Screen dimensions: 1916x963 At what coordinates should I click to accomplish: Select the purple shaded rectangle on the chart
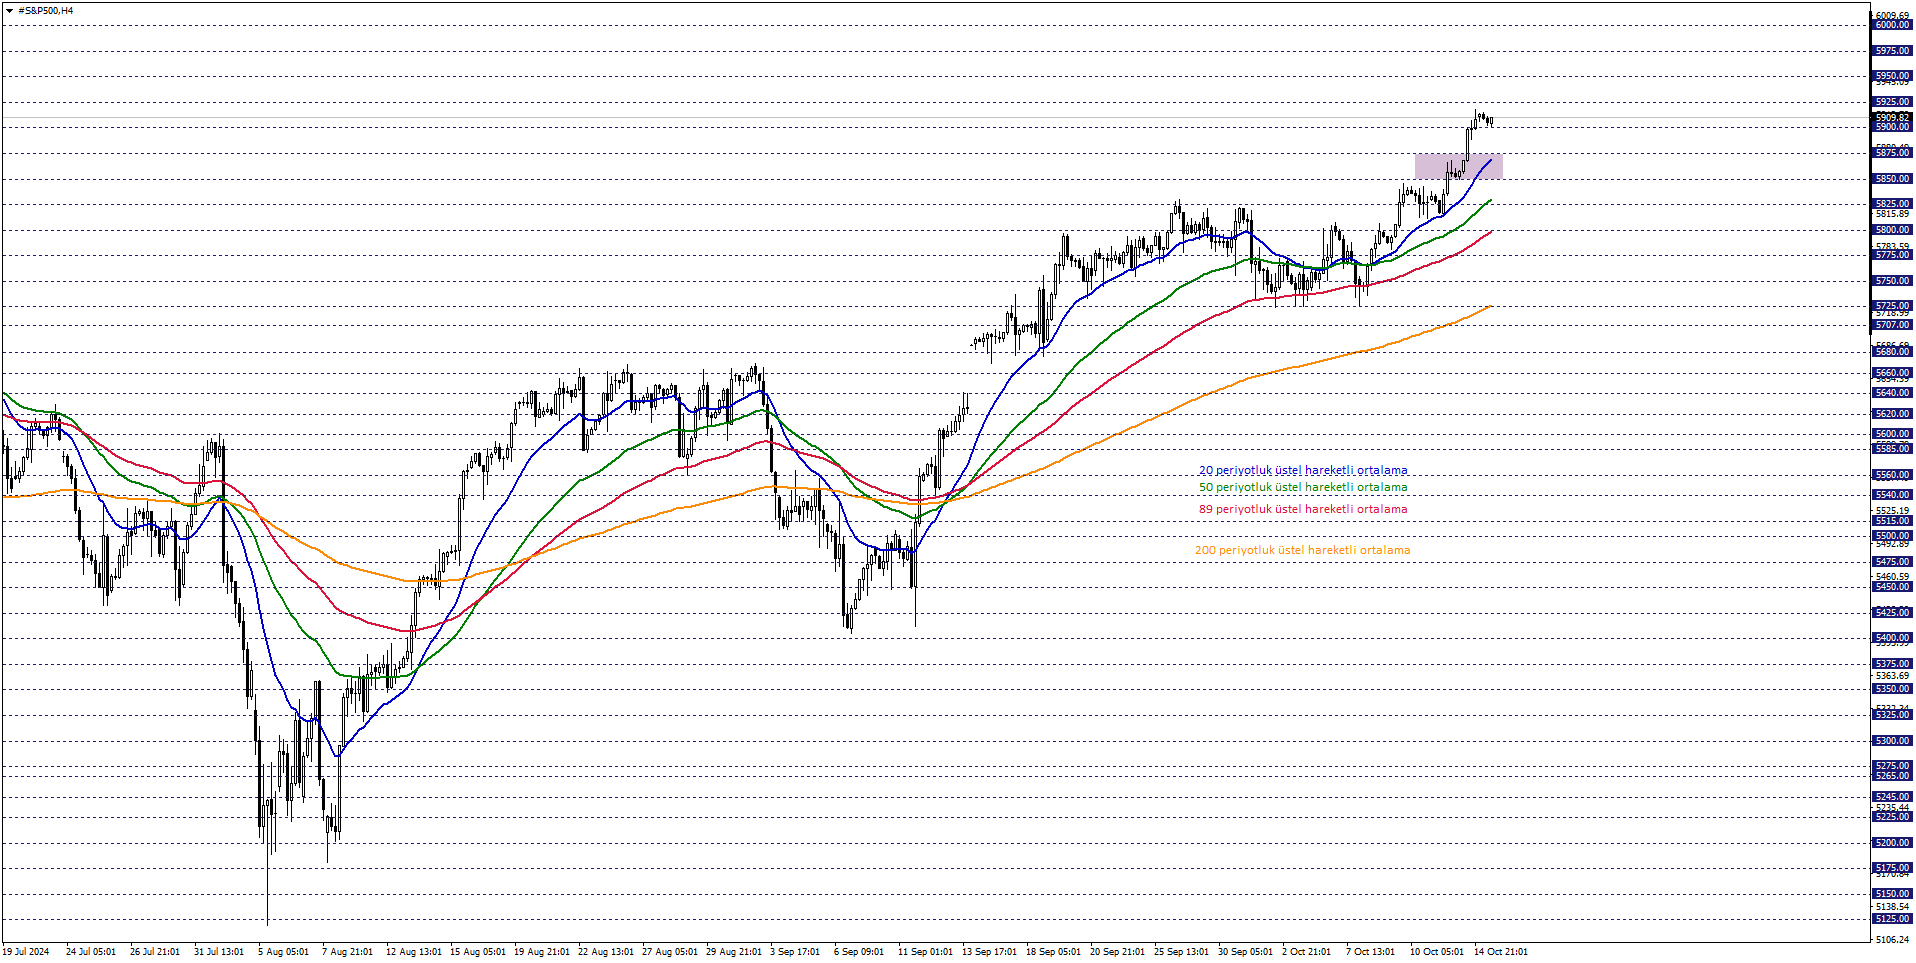tap(1458, 166)
